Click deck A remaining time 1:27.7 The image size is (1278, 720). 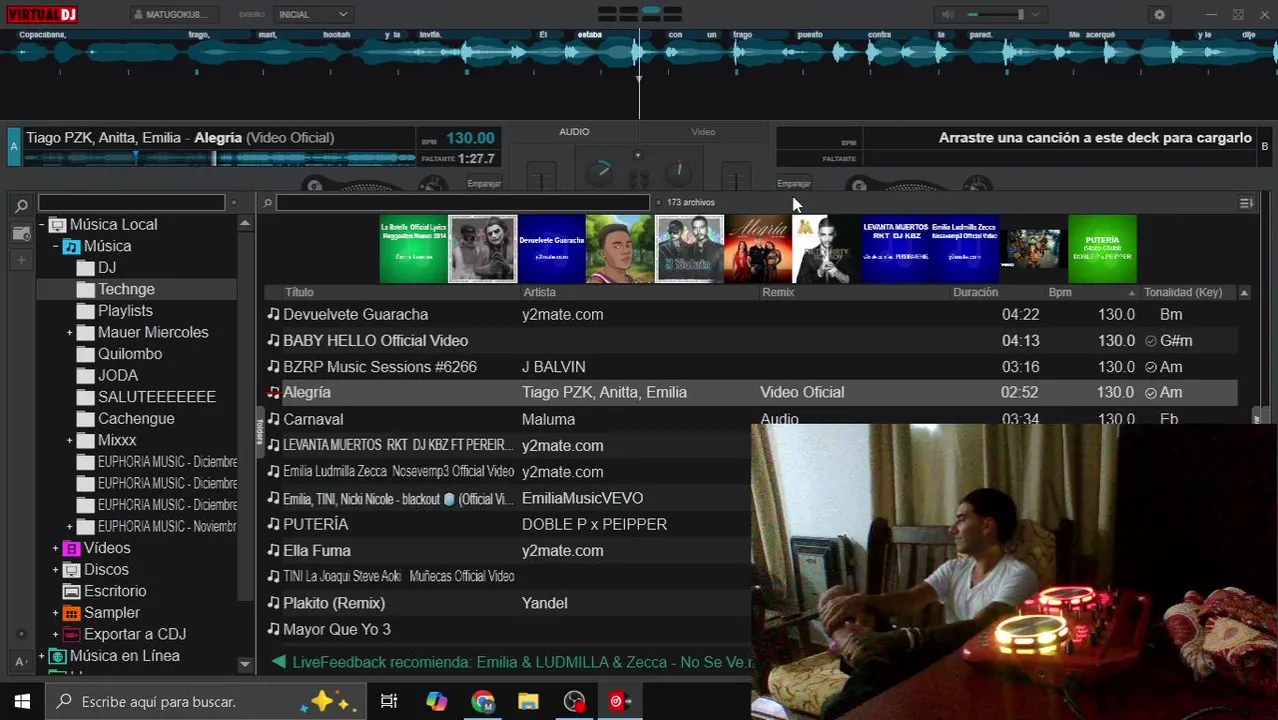click(x=476, y=159)
